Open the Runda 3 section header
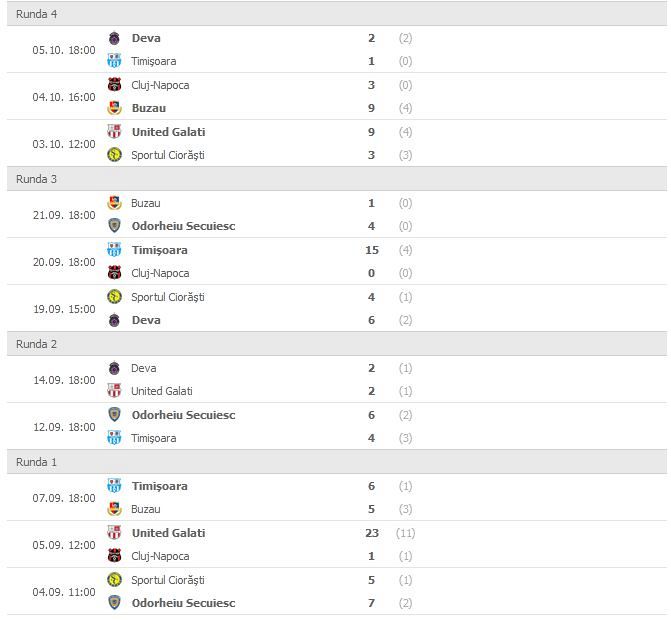Image resolution: width=671 pixels, height=620 pixels. pyautogui.click(x=37, y=179)
